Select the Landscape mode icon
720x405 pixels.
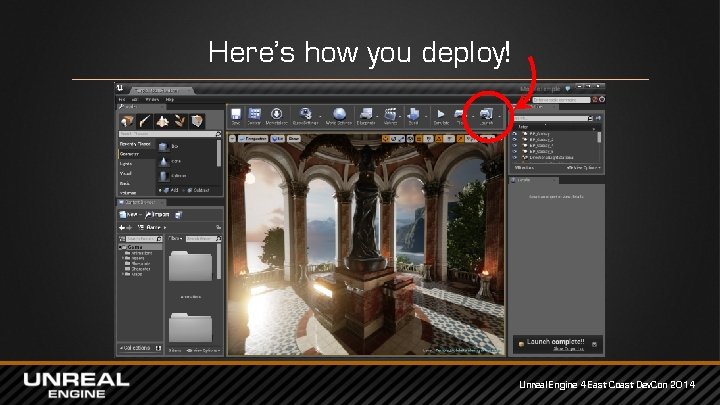pyautogui.click(x=162, y=121)
